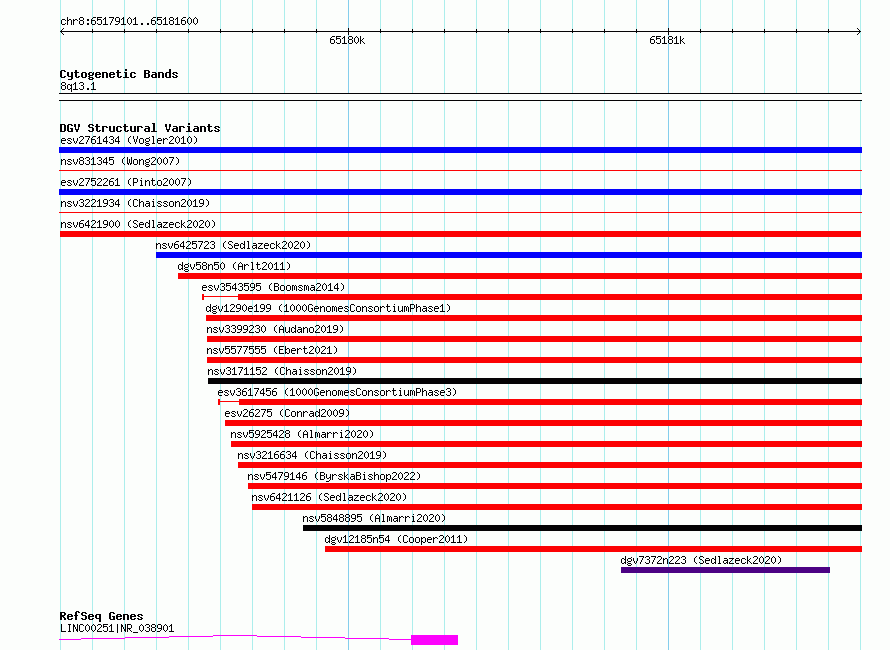The width and height of the screenshot is (890, 650).
Task: Click dgv7372n223 (Sedlazeck2020) label
Action: 701,560
